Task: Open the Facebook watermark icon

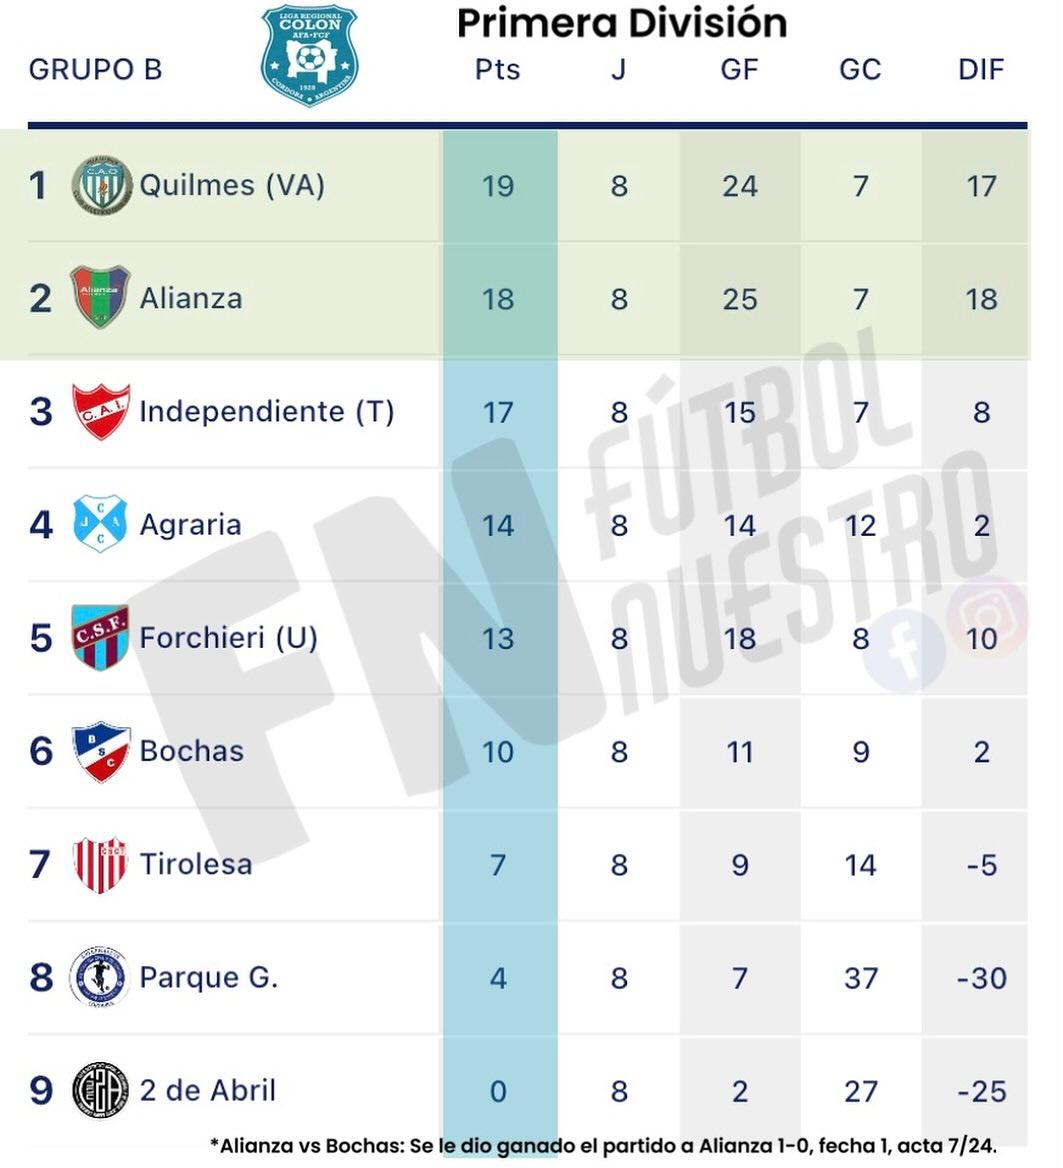Action: click(904, 651)
